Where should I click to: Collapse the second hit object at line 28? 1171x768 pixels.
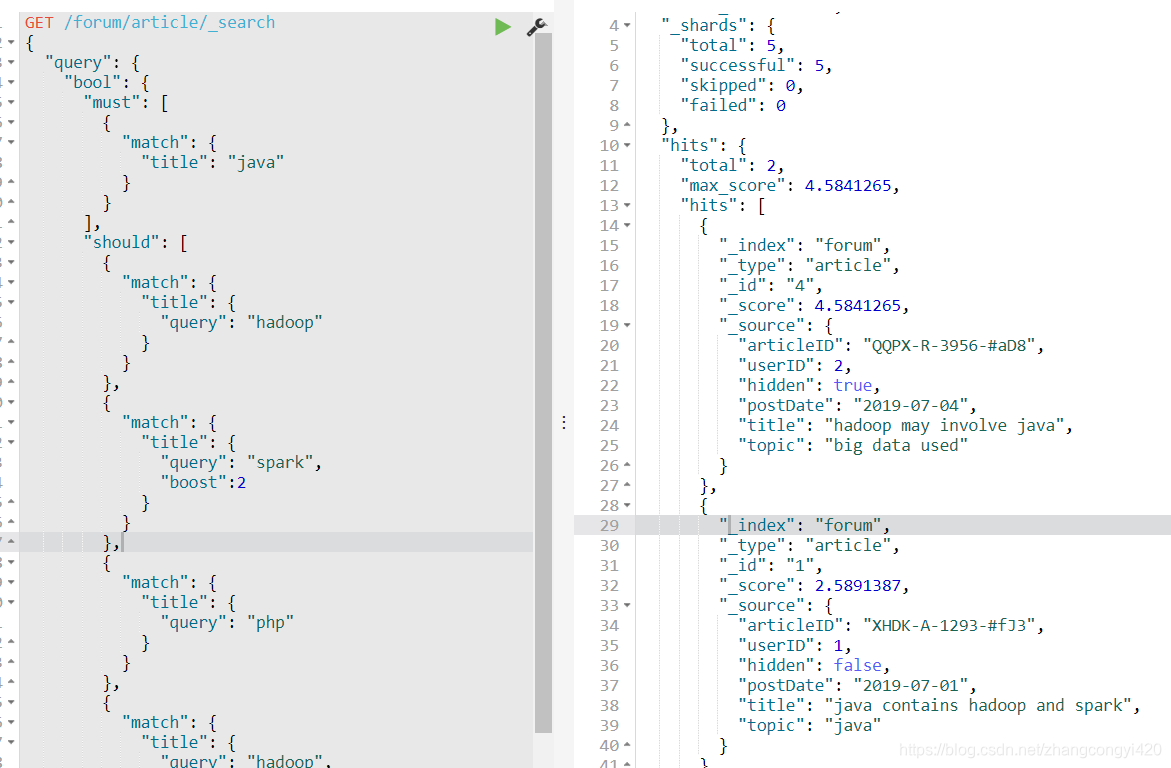[629, 505]
